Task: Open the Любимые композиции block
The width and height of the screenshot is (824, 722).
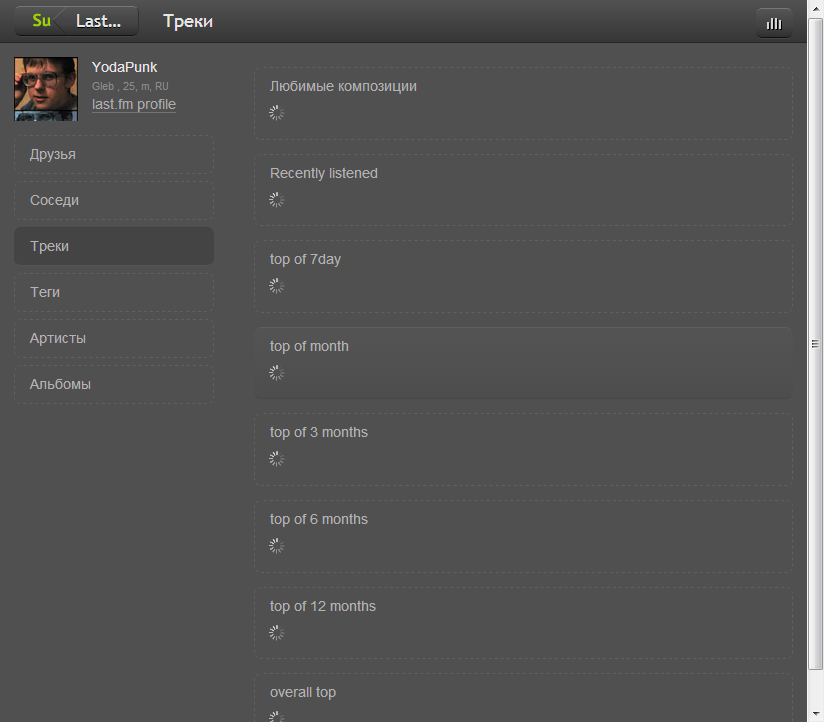Action: pyautogui.click(x=523, y=103)
